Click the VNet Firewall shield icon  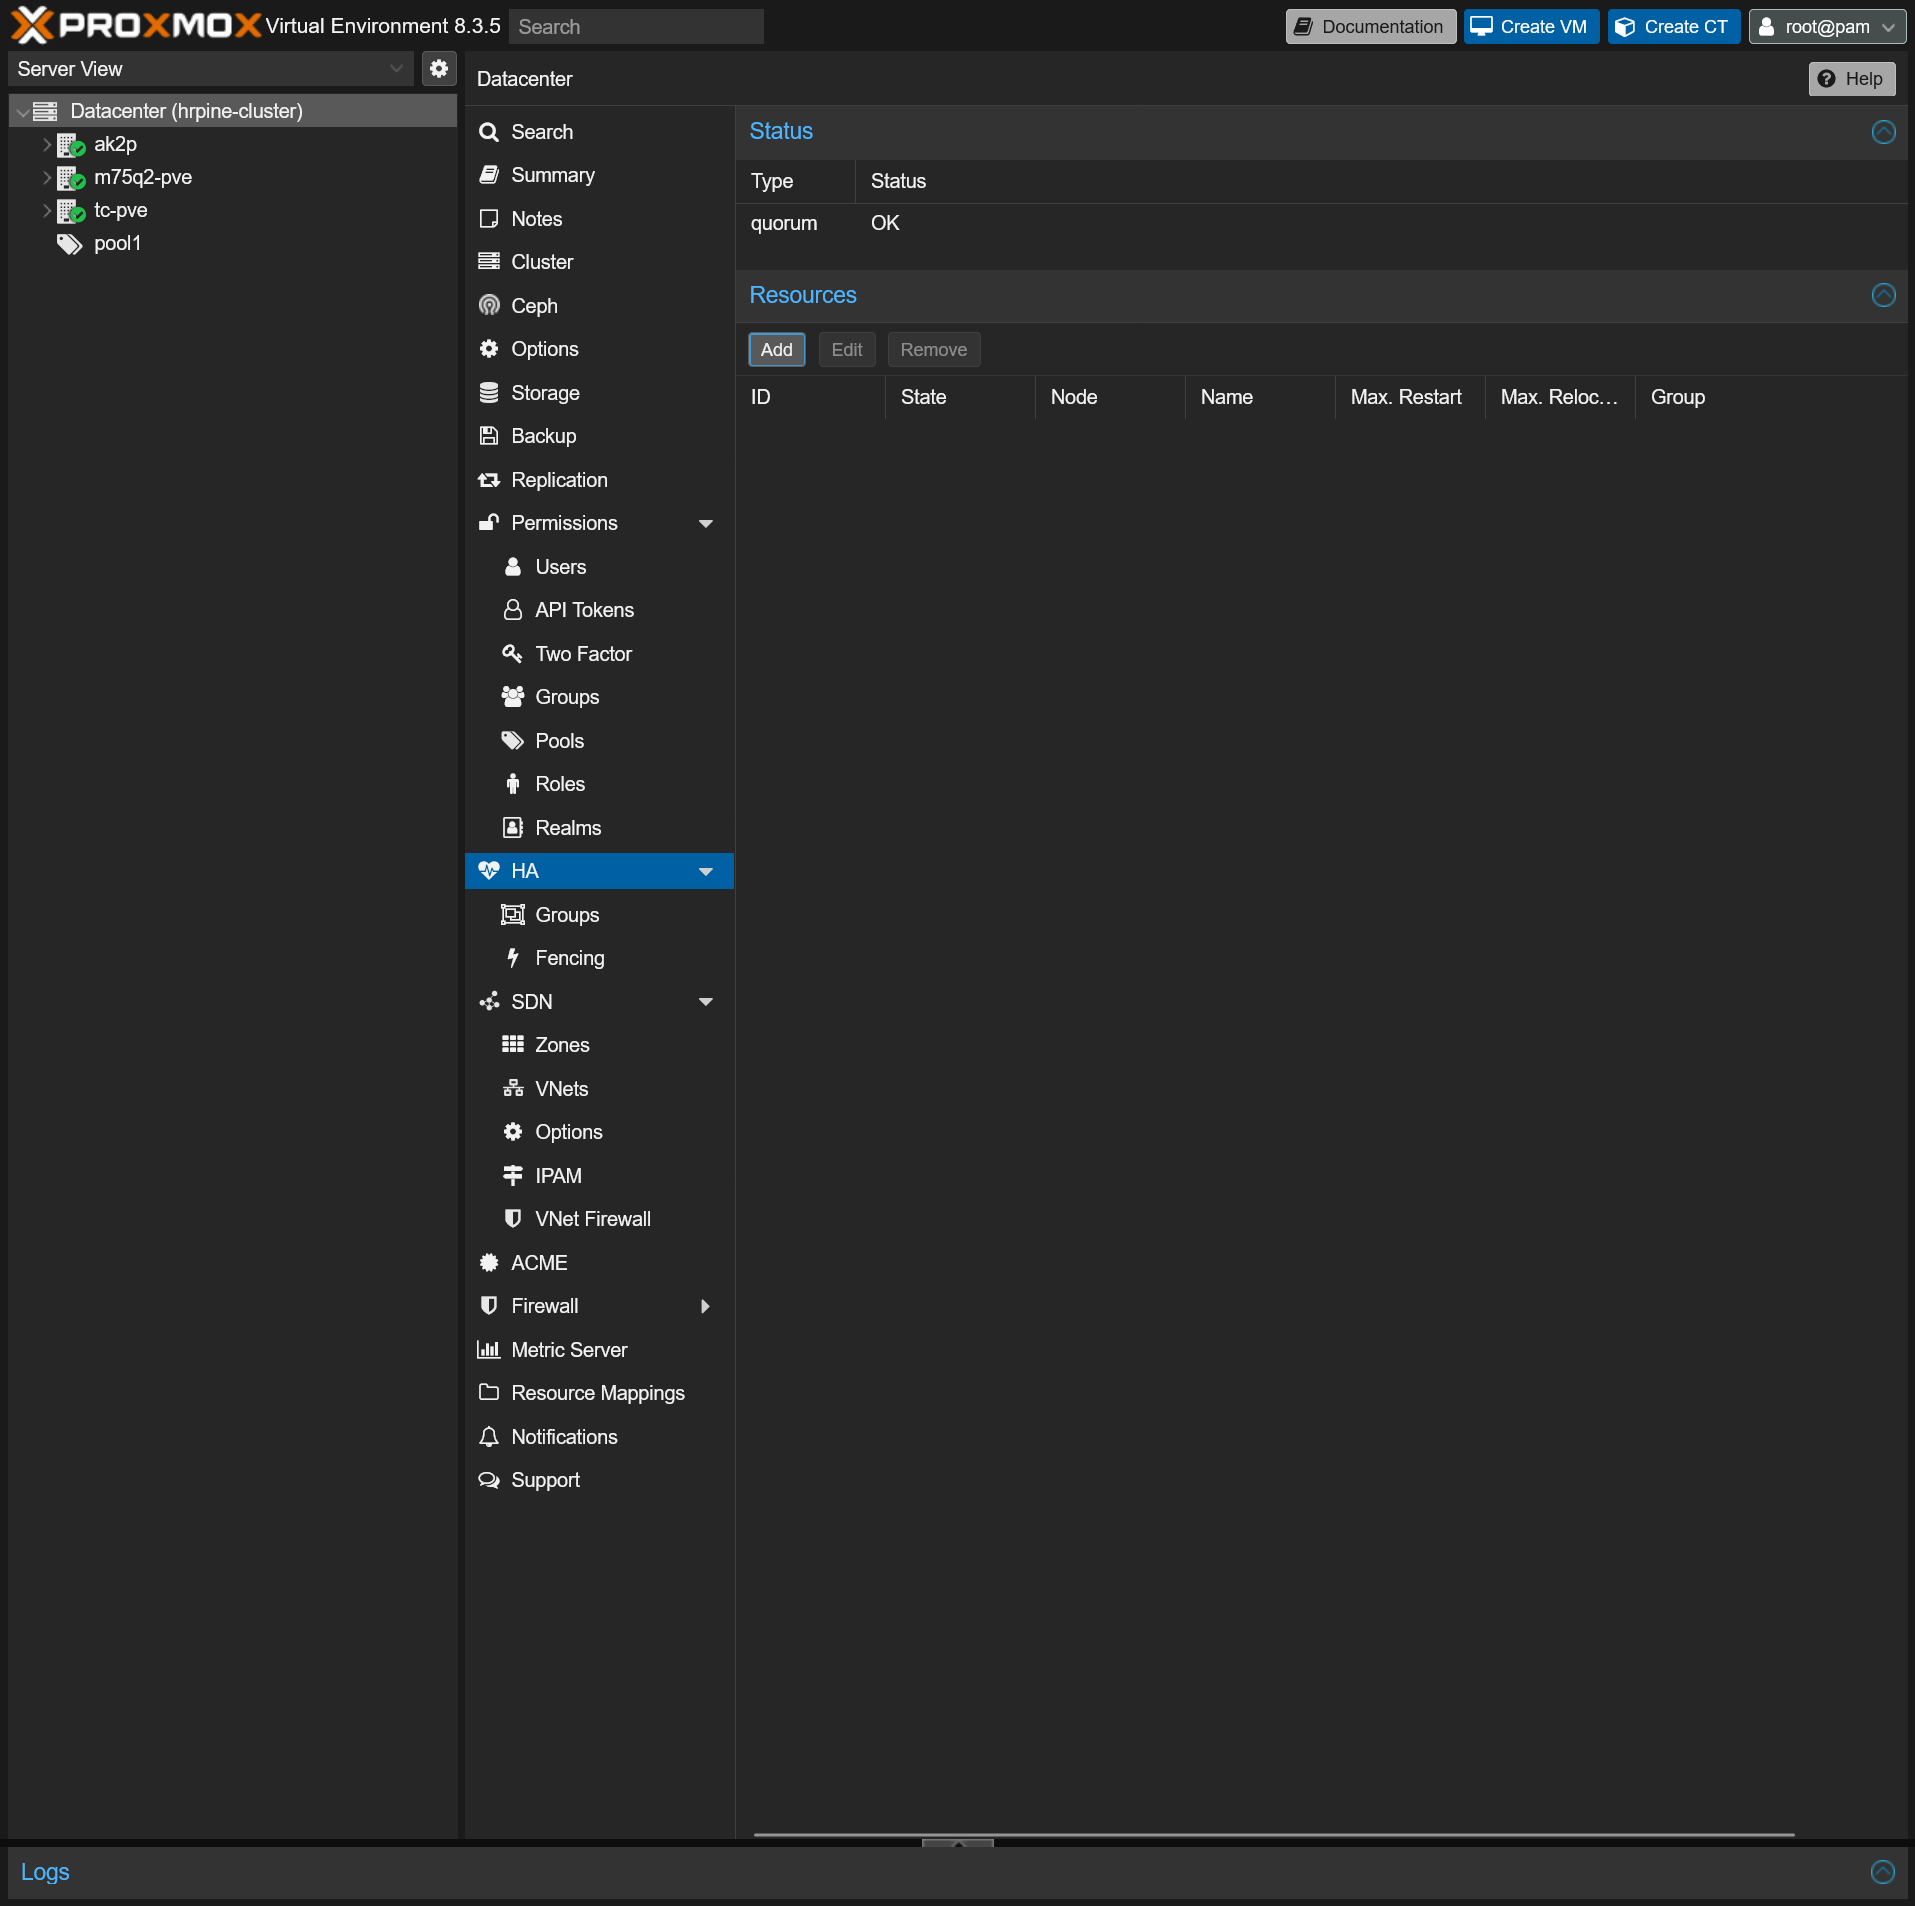point(513,1219)
